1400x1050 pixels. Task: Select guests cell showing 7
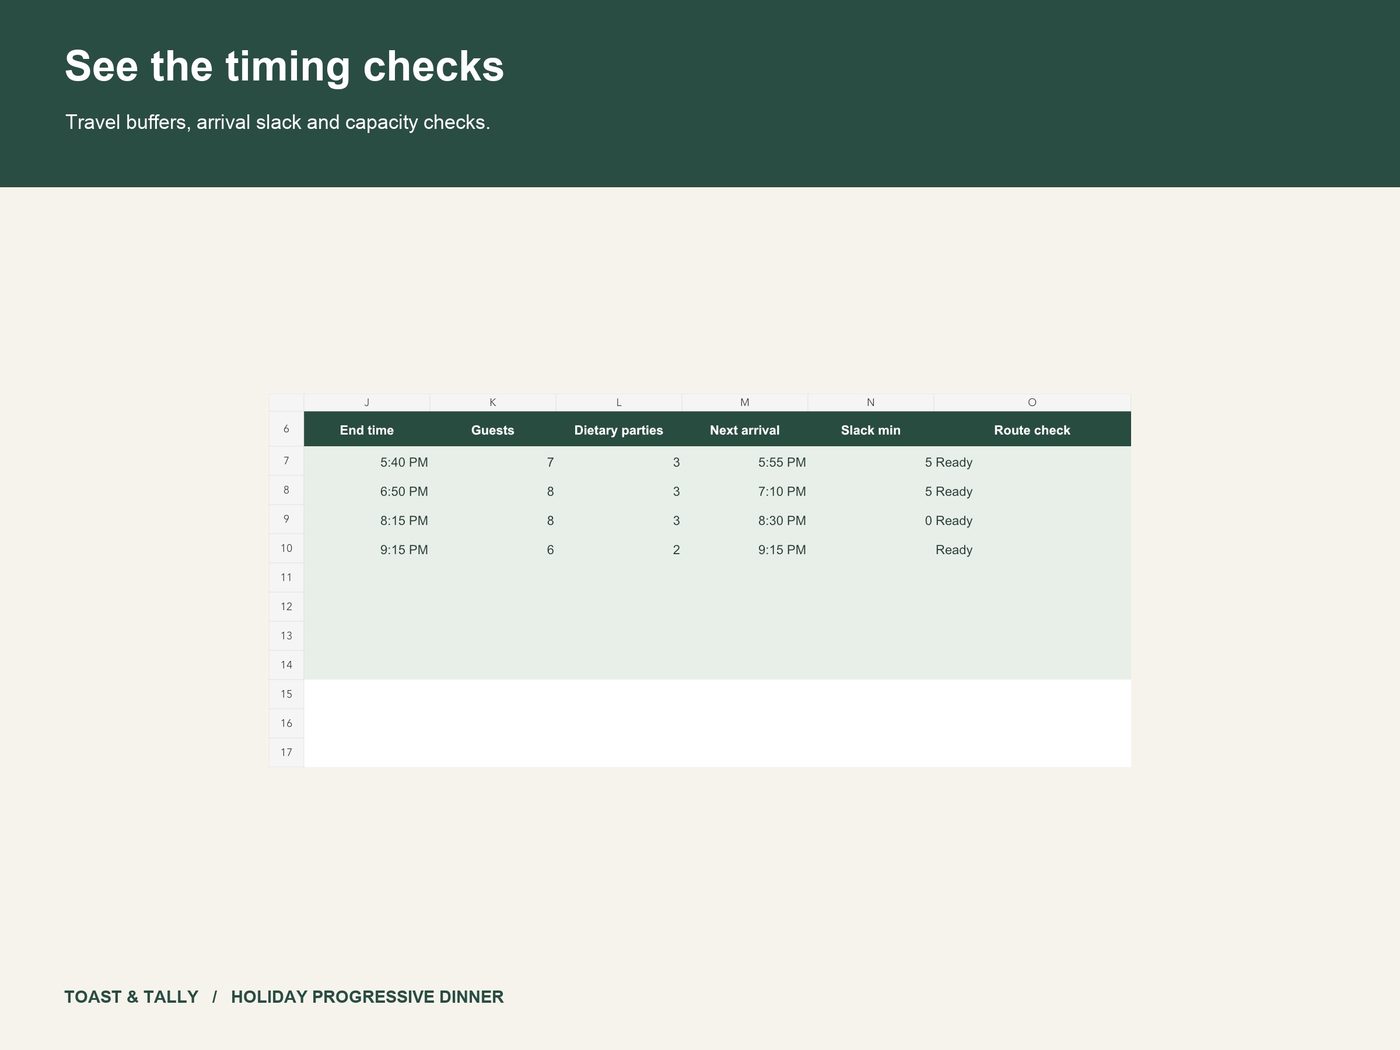[x=493, y=462]
